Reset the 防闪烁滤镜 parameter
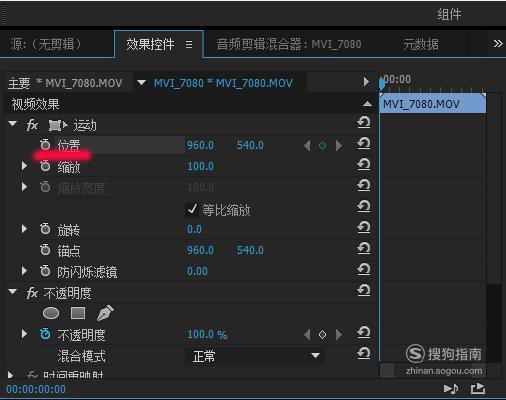This screenshot has height=400, width=506. point(364,269)
